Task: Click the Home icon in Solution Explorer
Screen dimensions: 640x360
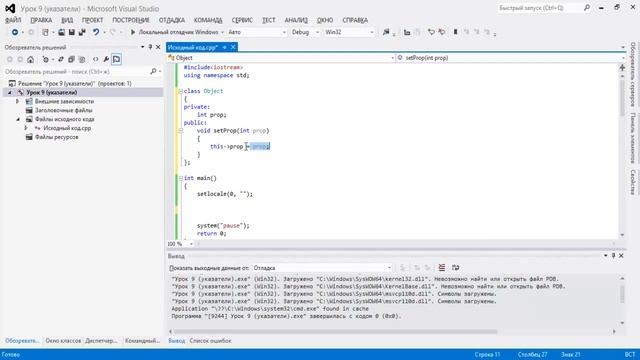Action: tap(31, 60)
